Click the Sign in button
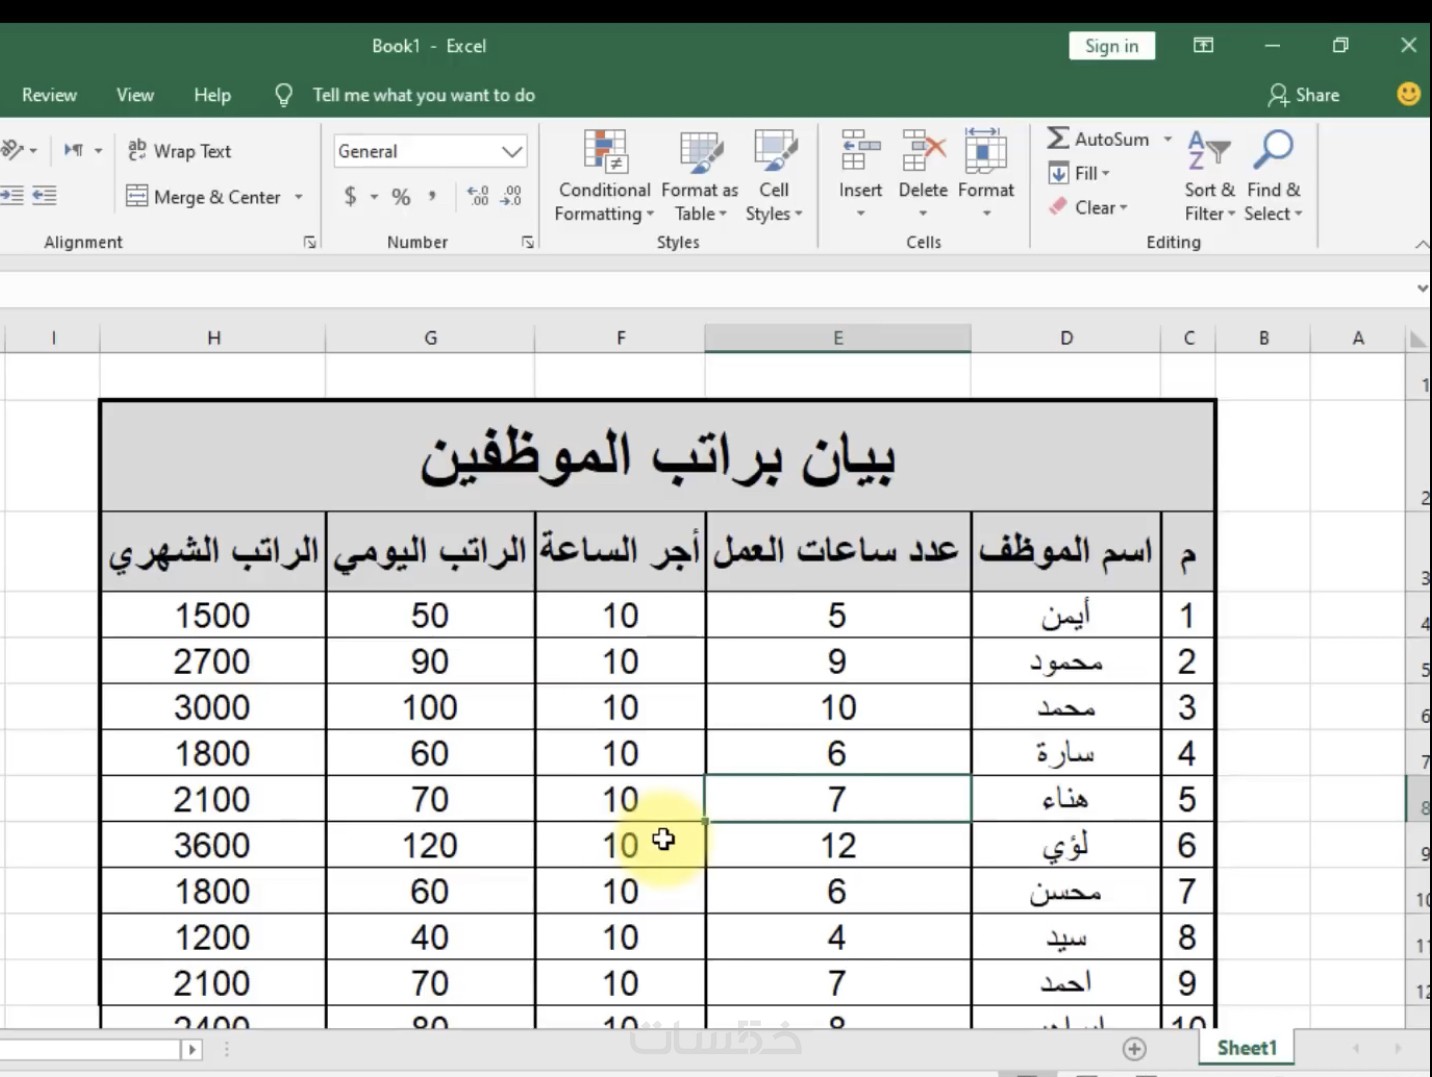This screenshot has height=1077, width=1432. point(1112,46)
